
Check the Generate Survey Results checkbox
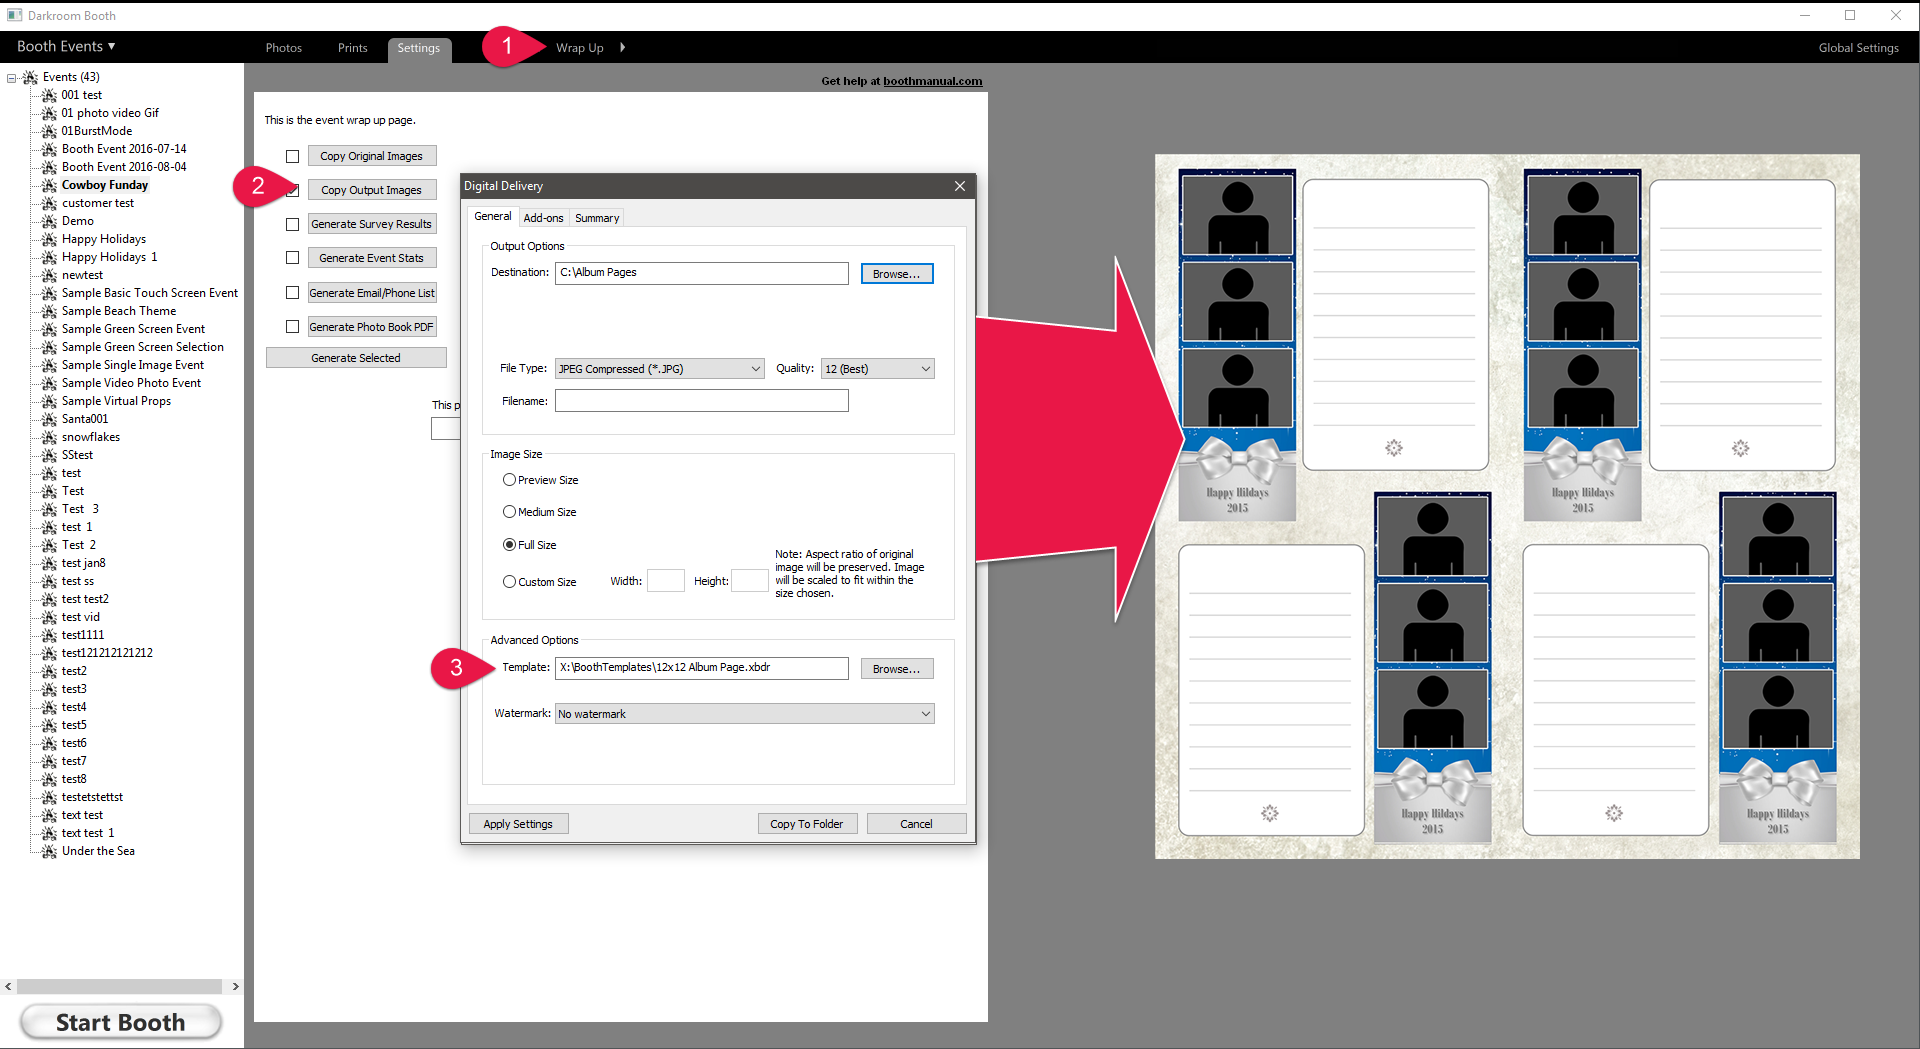[292, 224]
